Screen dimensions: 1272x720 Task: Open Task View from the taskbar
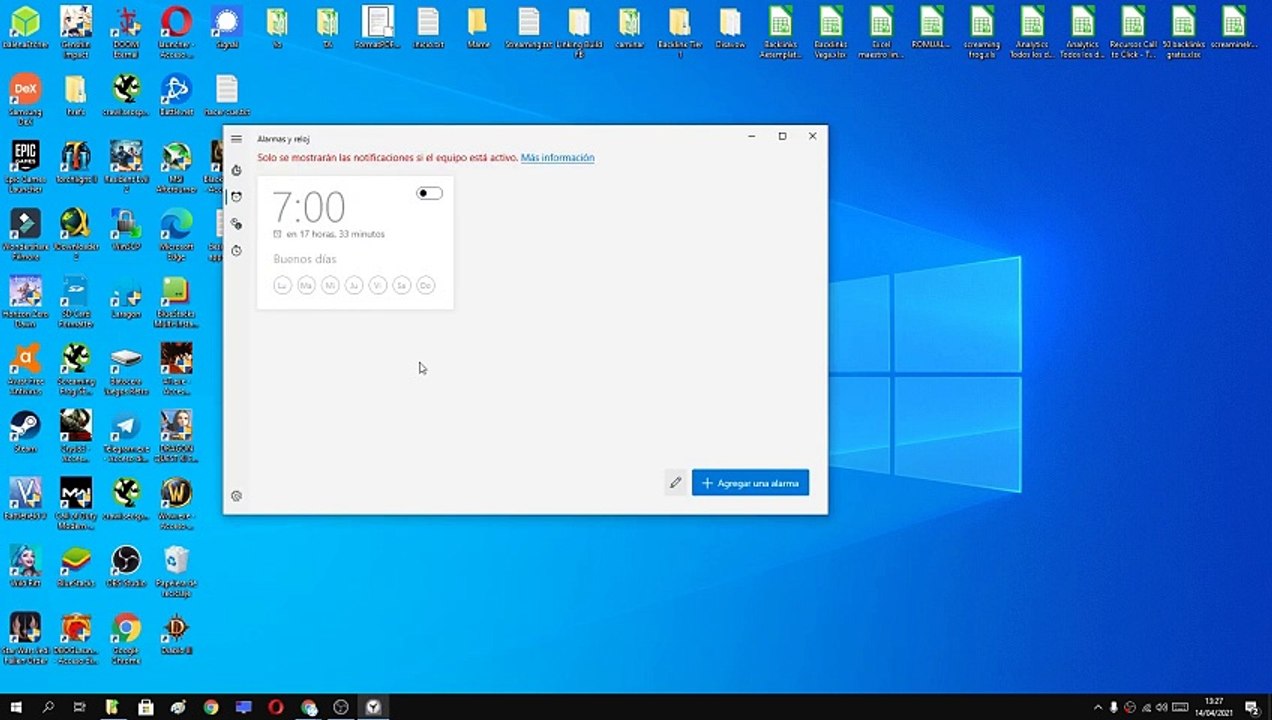click(80, 707)
